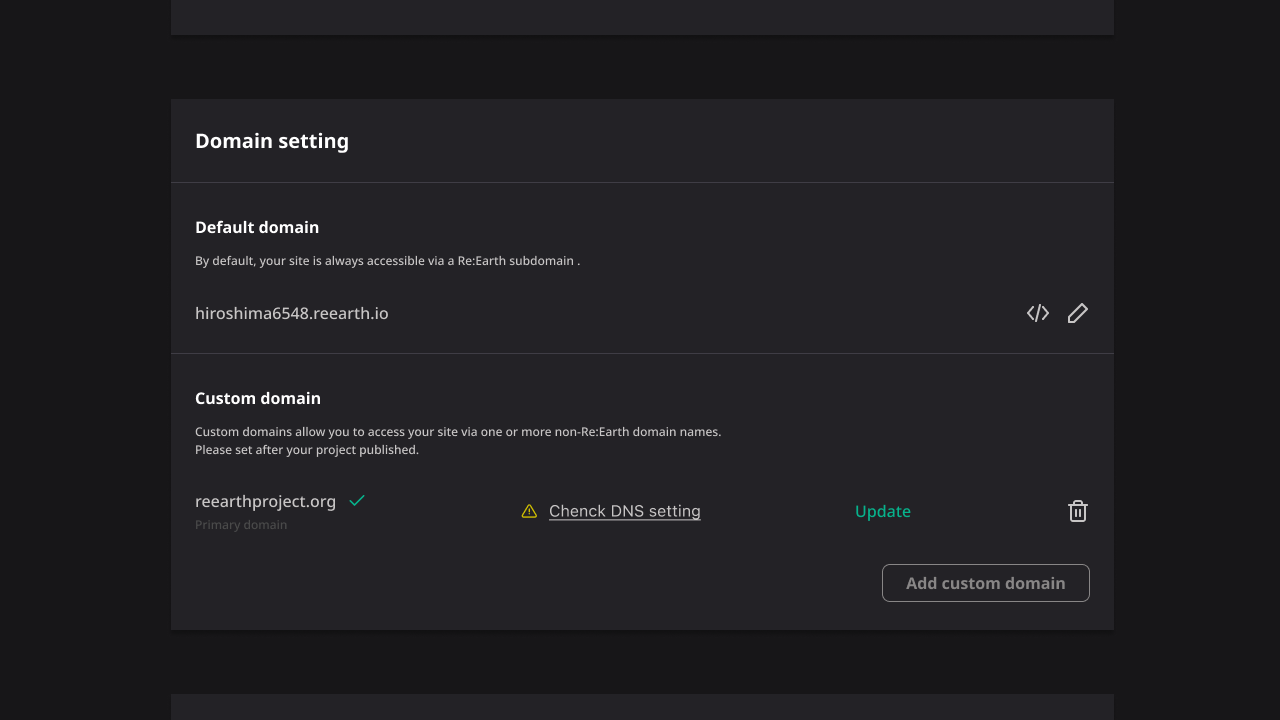
Task: Edit the default domain with the pencil icon
Action: (x=1077, y=313)
